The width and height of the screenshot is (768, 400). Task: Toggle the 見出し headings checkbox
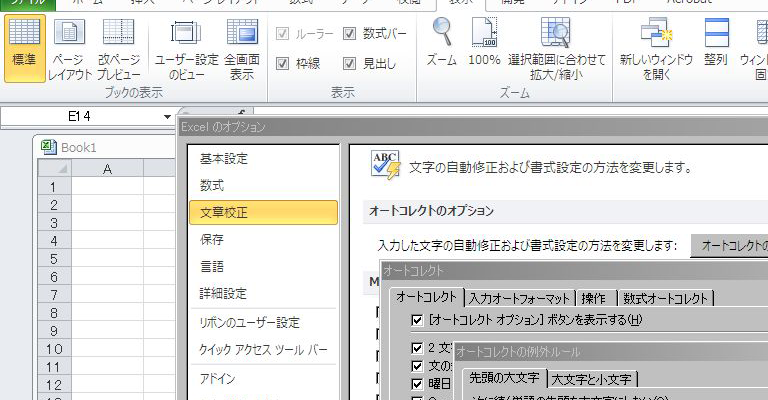[x=349, y=63]
